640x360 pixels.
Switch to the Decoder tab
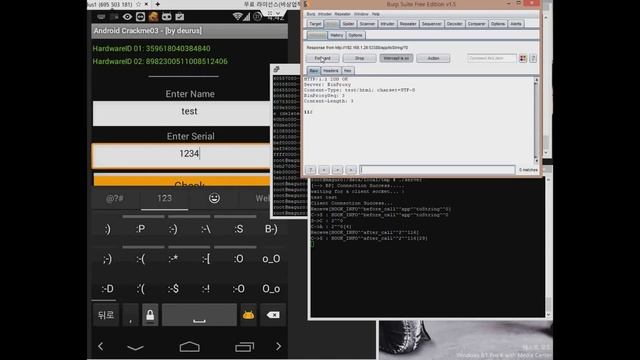pos(454,24)
